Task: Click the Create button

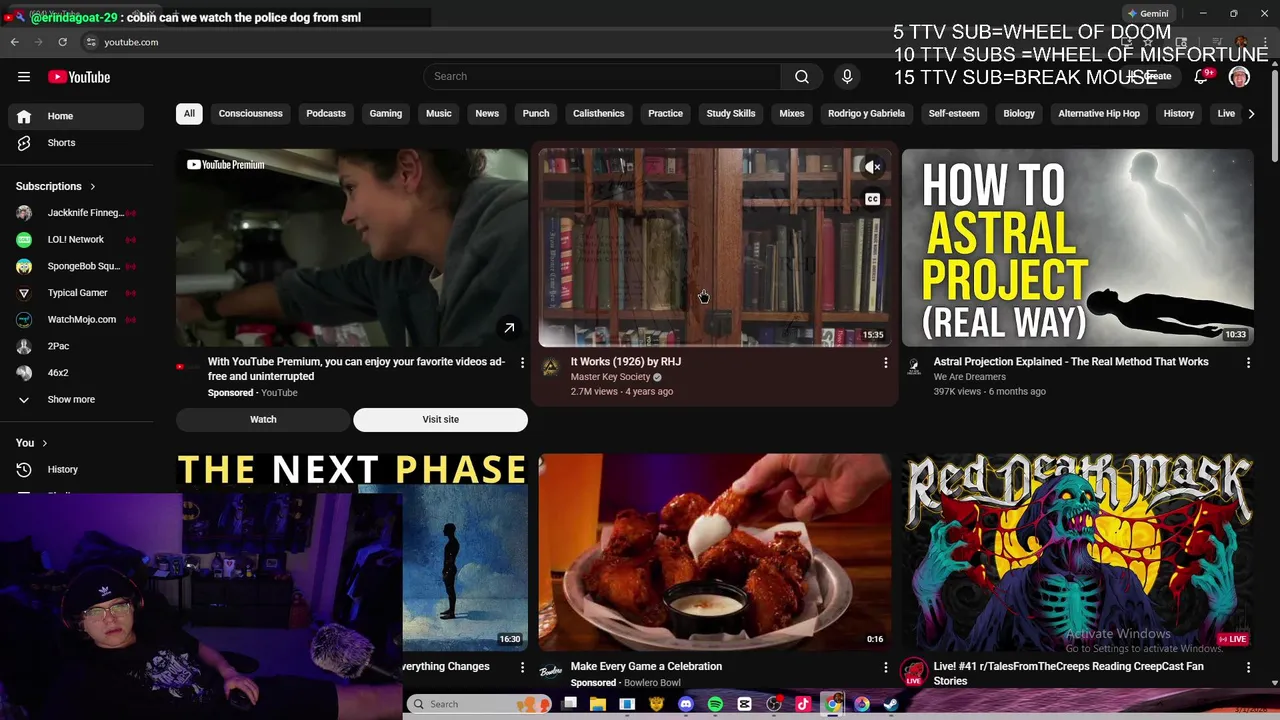Action: pyautogui.click(x=1151, y=77)
